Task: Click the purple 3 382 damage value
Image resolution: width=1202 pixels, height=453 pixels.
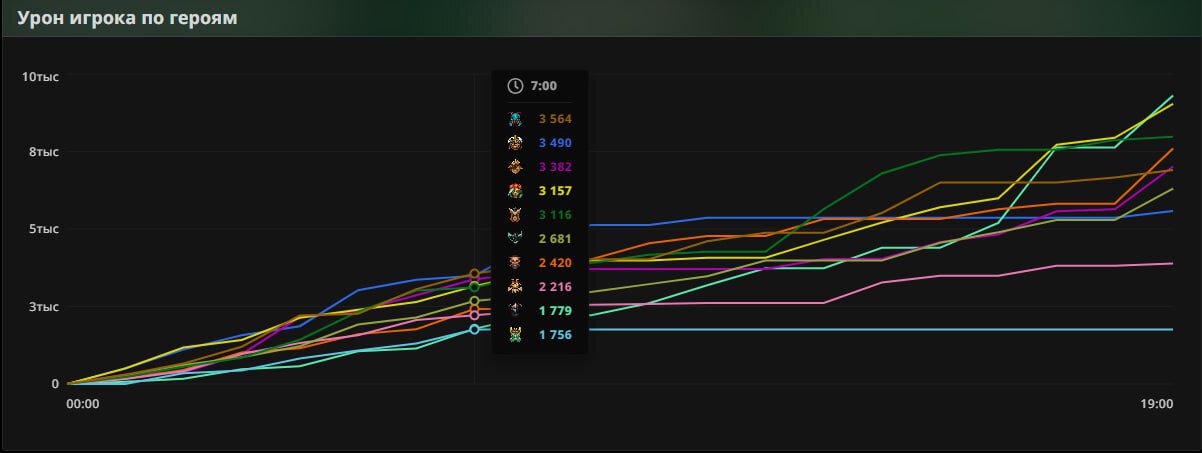Action: 555,167
